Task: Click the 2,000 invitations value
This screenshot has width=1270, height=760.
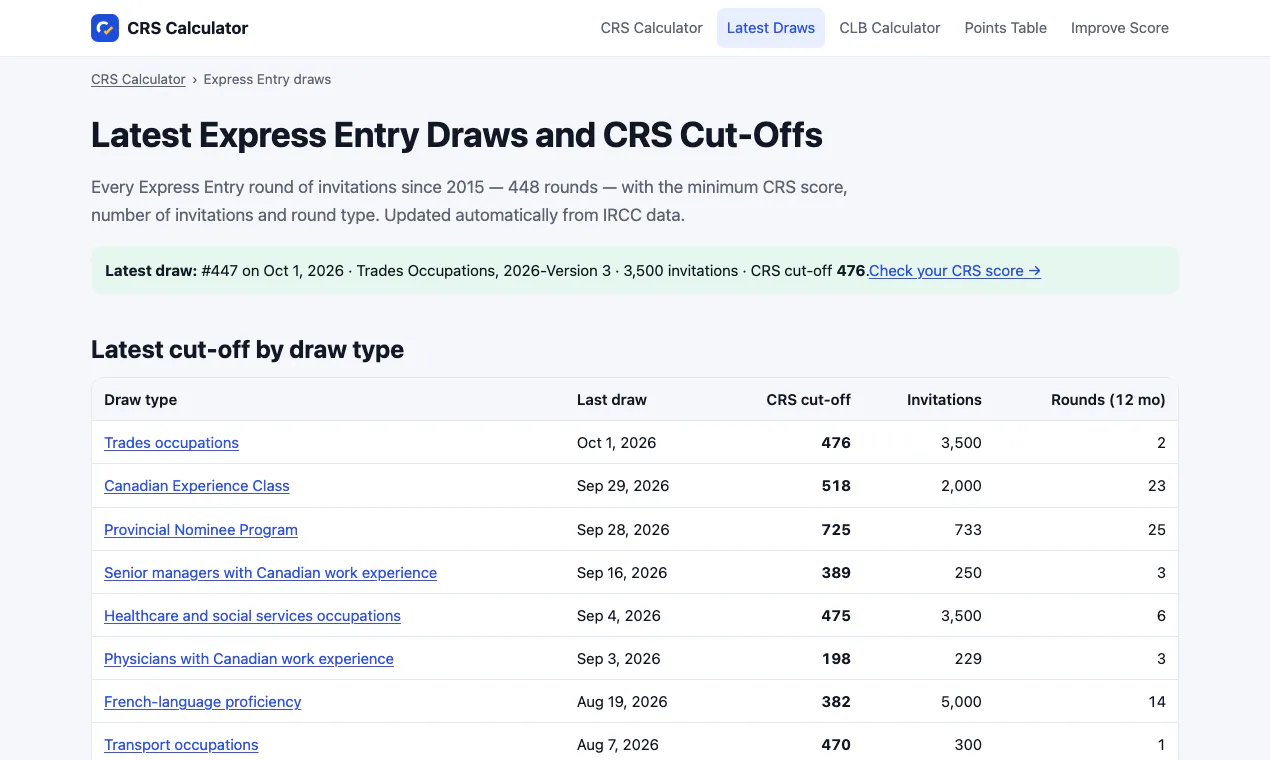Action: pyautogui.click(x=961, y=486)
